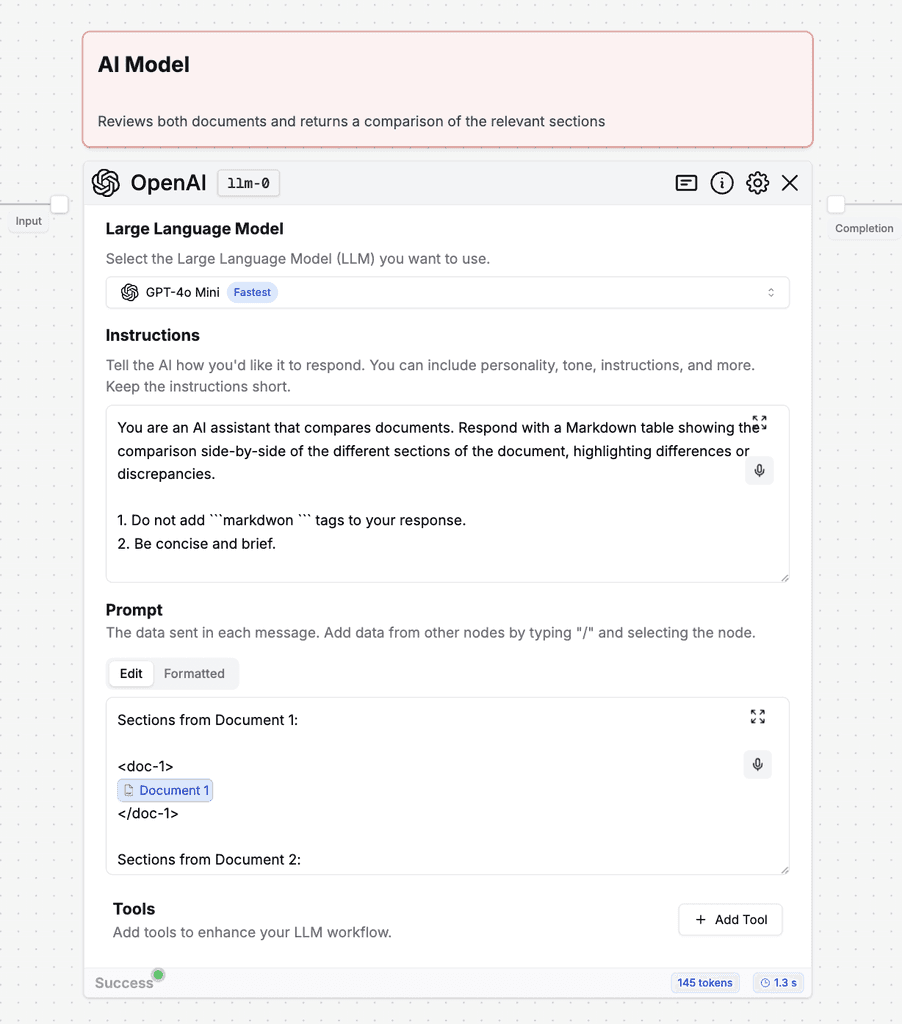Activate microphone dictation in the Instructions field

(x=759, y=470)
